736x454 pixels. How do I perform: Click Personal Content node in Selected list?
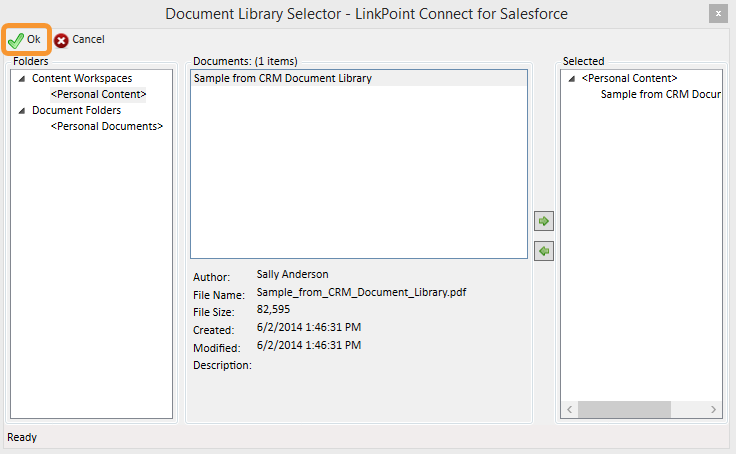(629, 78)
